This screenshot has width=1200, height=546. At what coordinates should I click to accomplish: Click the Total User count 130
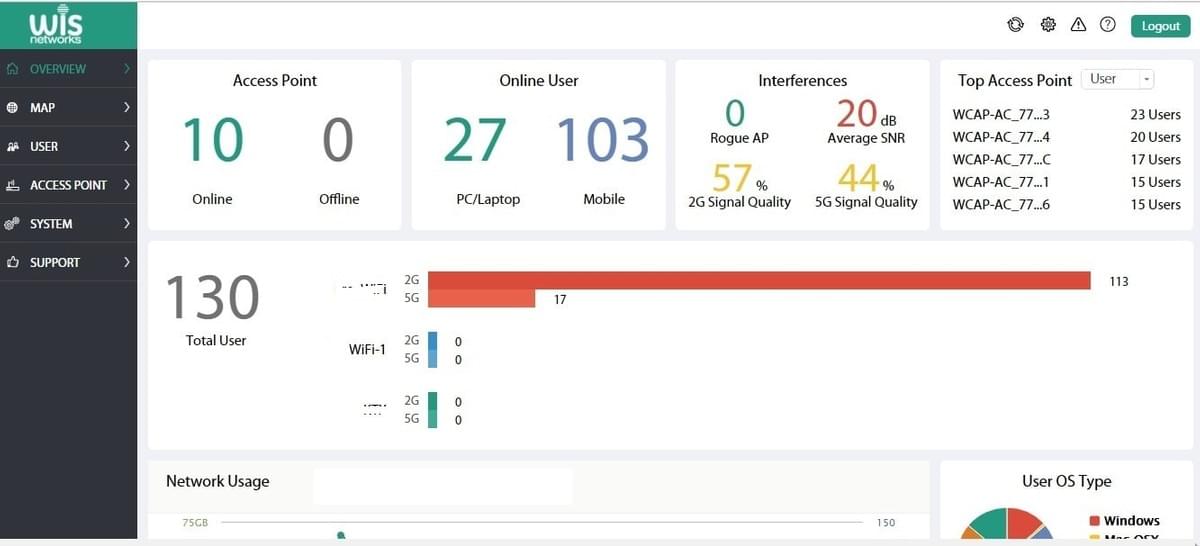[x=212, y=297]
